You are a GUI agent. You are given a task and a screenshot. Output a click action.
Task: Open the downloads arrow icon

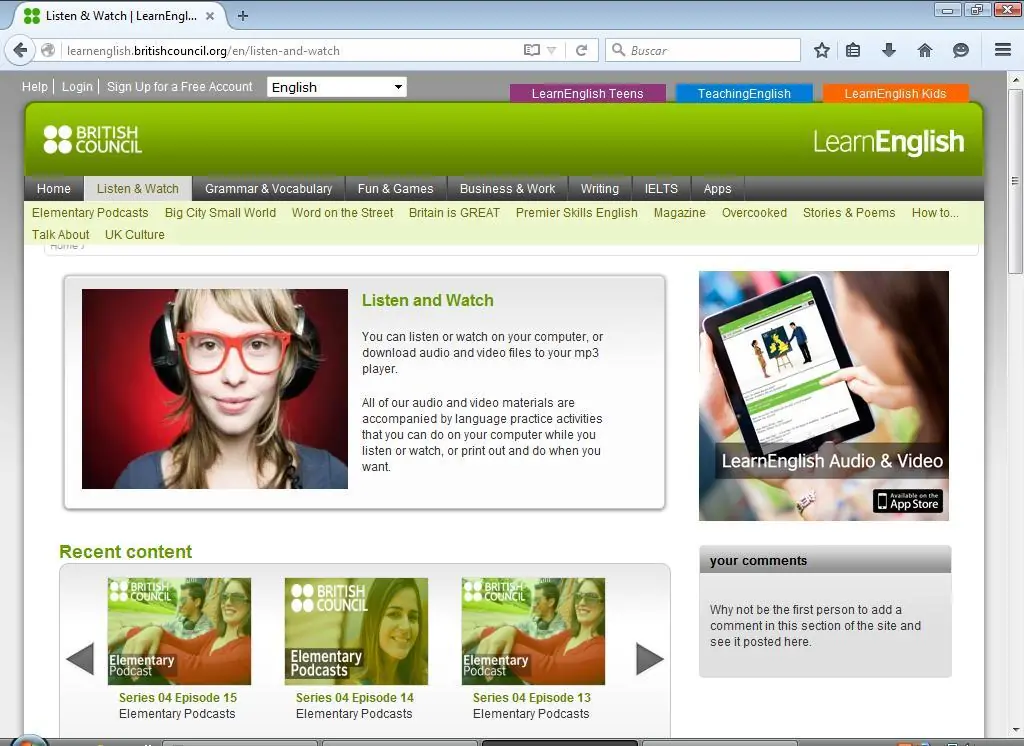889,50
